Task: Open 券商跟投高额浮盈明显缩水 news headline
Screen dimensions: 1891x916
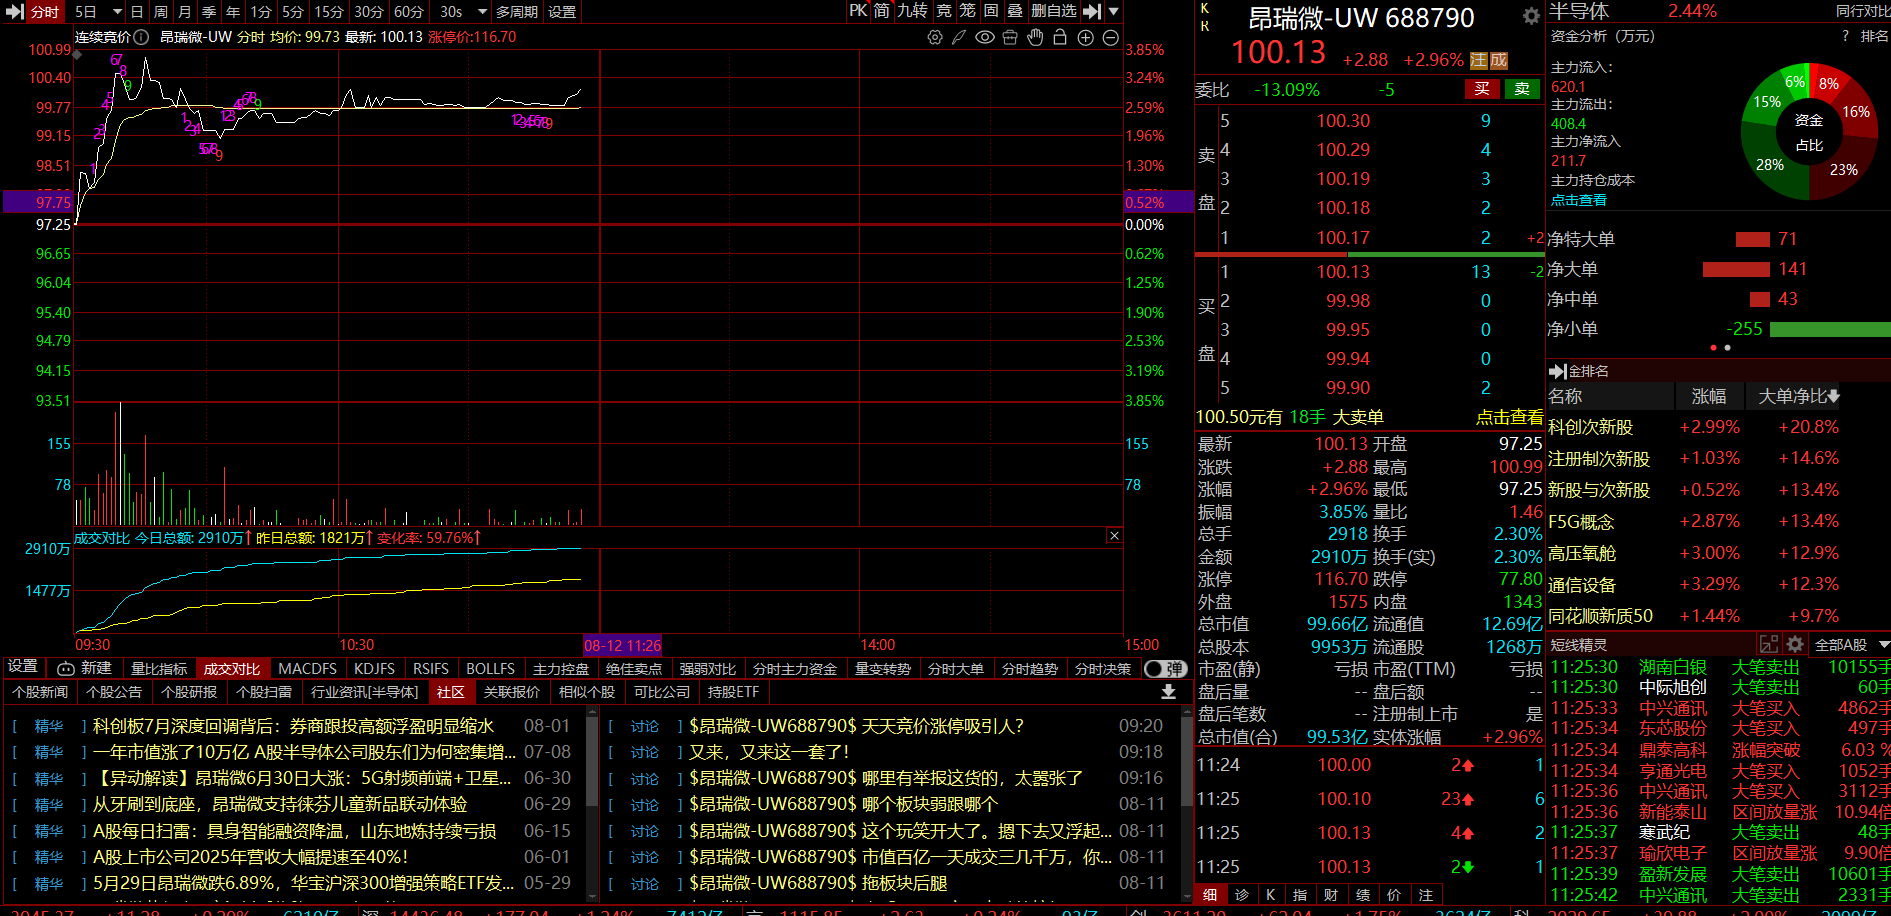Action: point(293,726)
